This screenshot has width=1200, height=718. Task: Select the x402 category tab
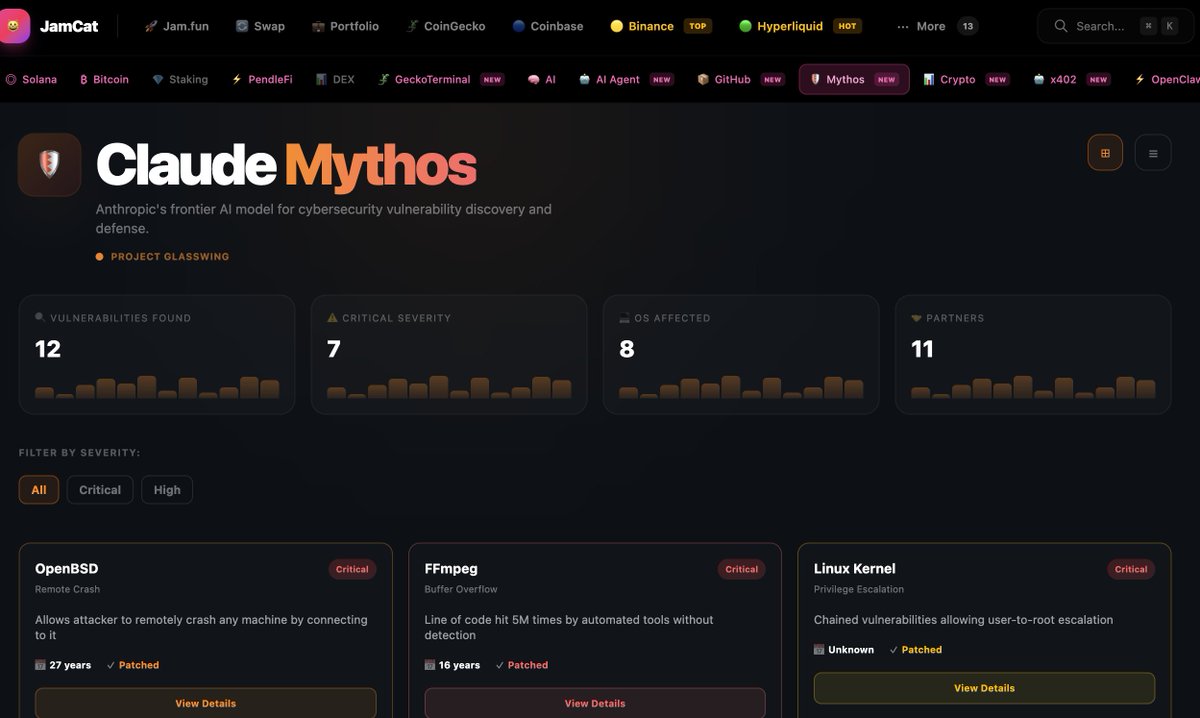(x=1071, y=79)
